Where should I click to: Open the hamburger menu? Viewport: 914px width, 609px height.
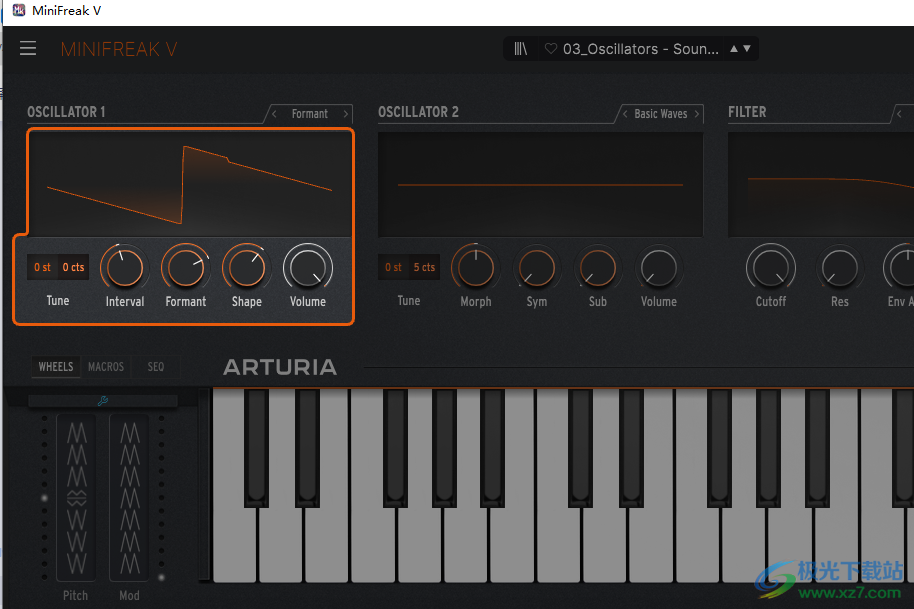(x=28, y=47)
